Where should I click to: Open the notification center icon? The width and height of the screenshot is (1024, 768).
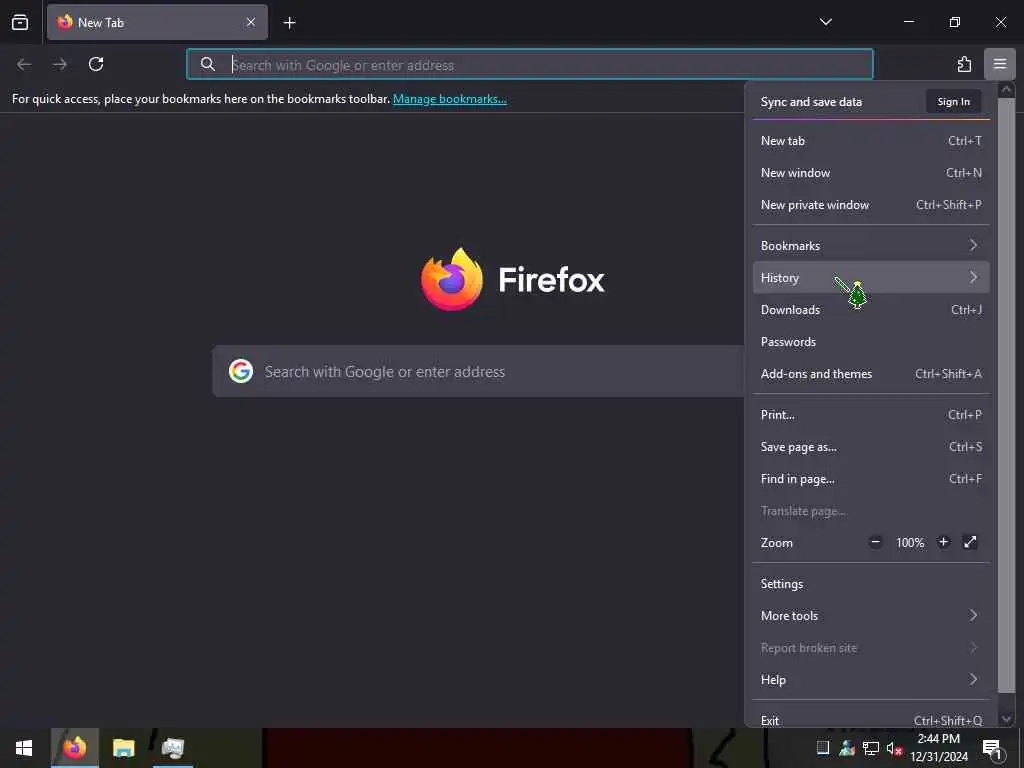pos(993,748)
